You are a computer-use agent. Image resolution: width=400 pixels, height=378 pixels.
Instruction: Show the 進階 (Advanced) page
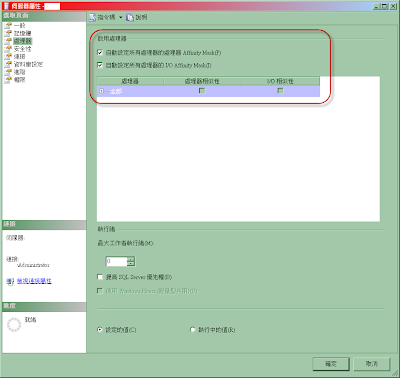coord(19,72)
